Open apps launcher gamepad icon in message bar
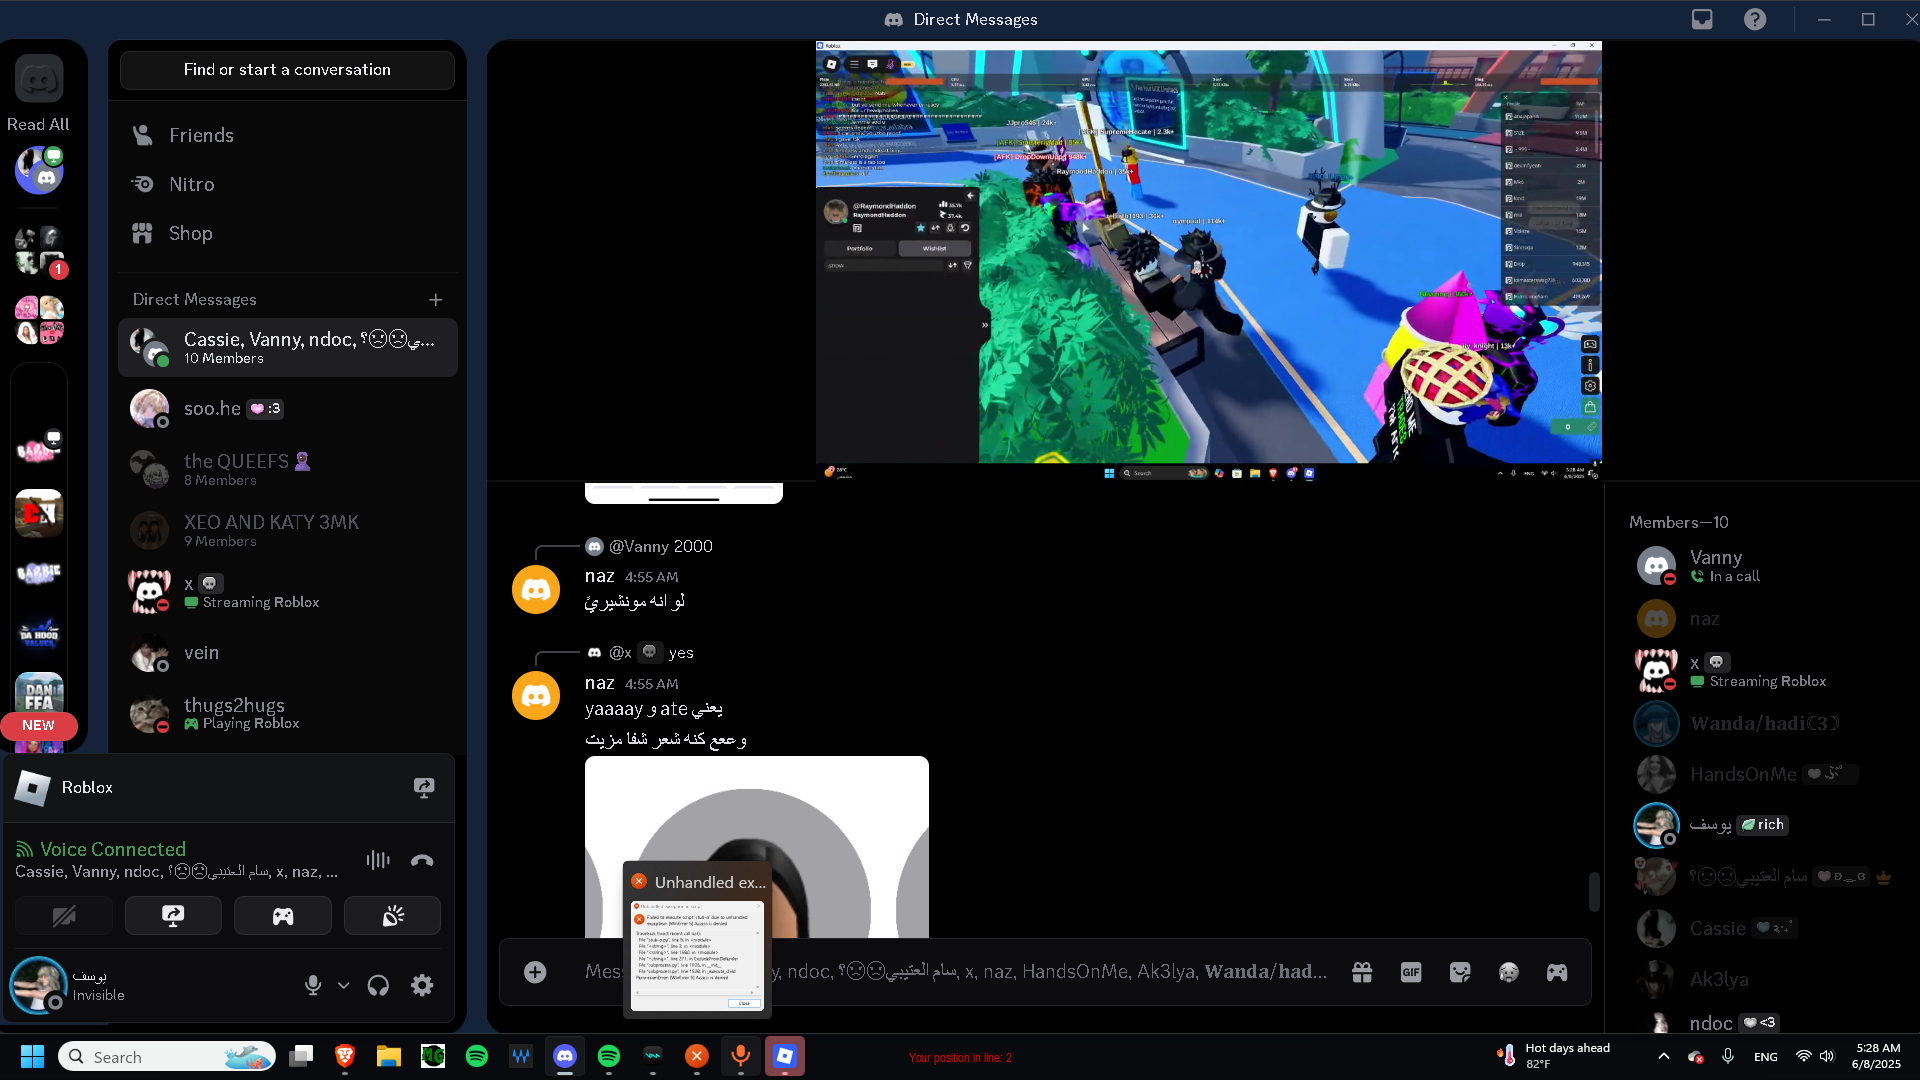Viewport: 1920px width, 1080px height. pyautogui.click(x=1557, y=972)
